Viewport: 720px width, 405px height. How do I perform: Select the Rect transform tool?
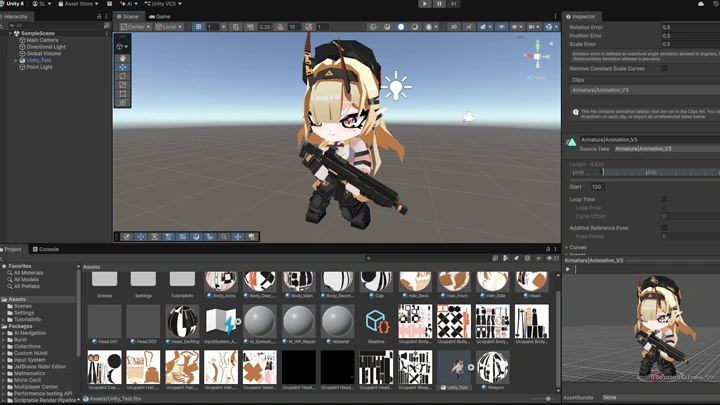(123, 94)
